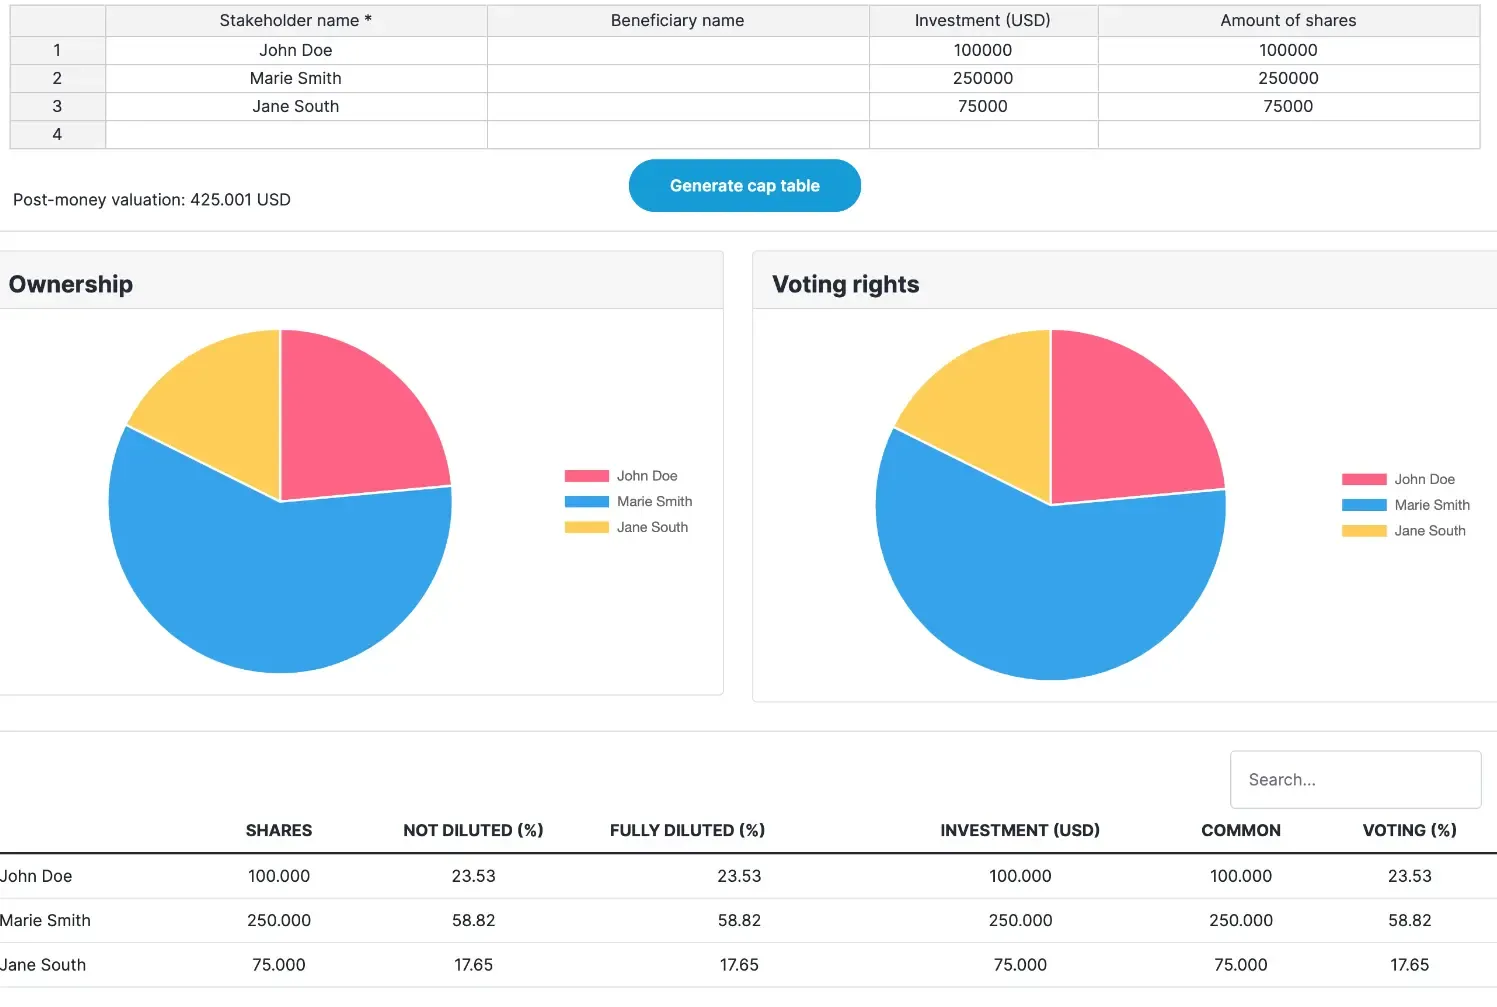
Task: Toggle Marie Smith legend swatch in Voting rights chart
Action: [1364, 506]
